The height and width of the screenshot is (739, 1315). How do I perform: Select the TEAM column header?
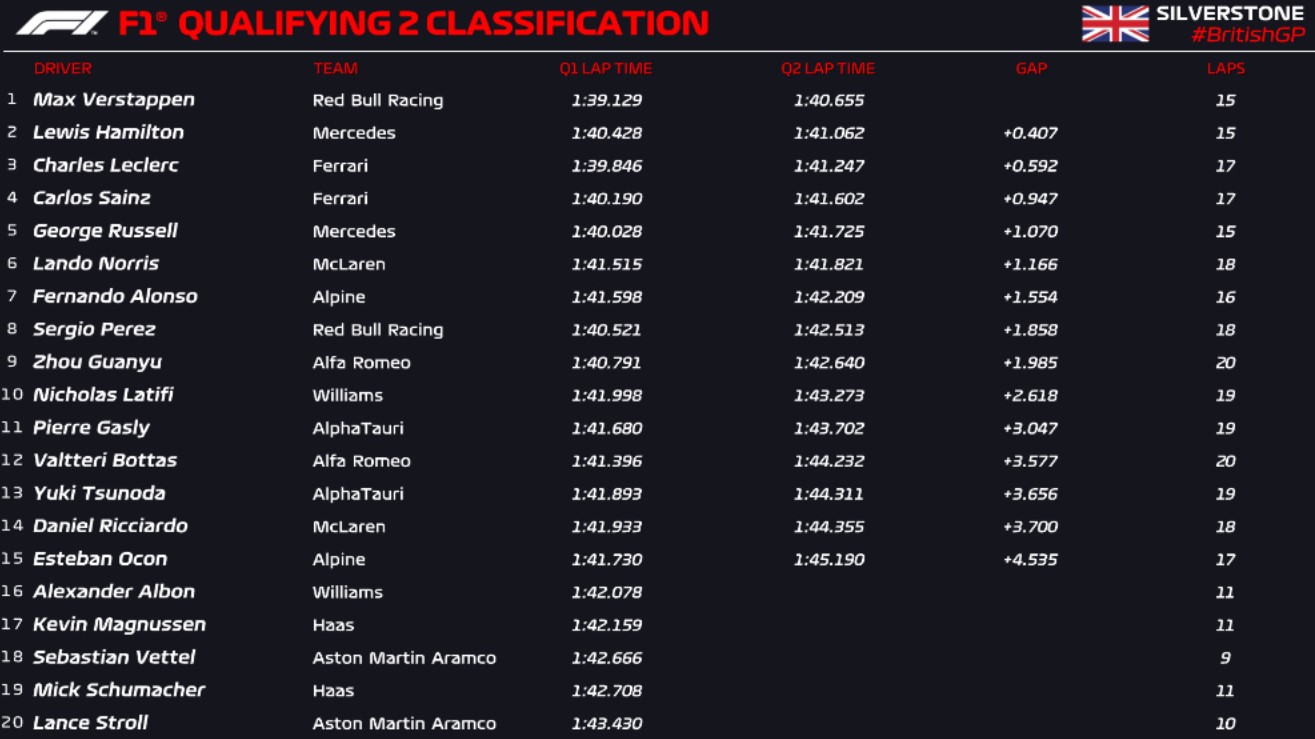click(x=335, y=68)
